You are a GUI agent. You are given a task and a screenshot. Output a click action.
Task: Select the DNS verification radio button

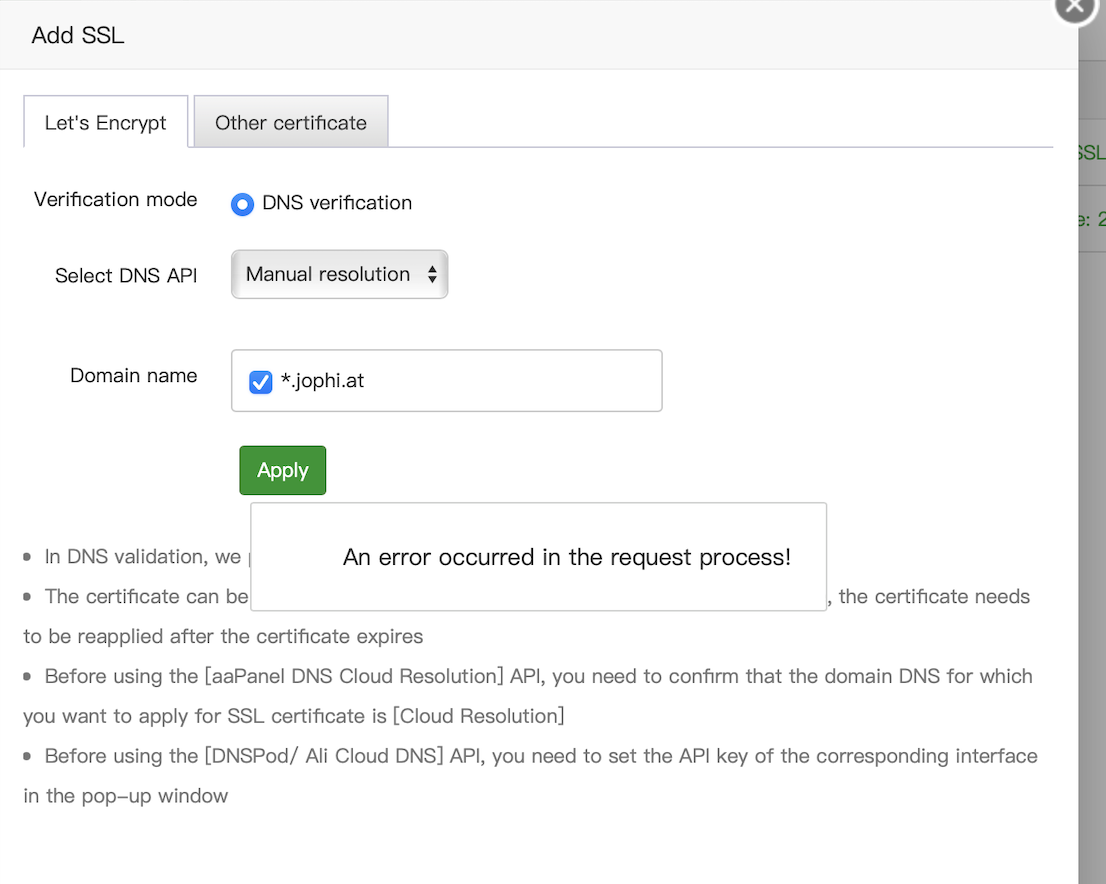pyautogui.click(x=242, y=204)
